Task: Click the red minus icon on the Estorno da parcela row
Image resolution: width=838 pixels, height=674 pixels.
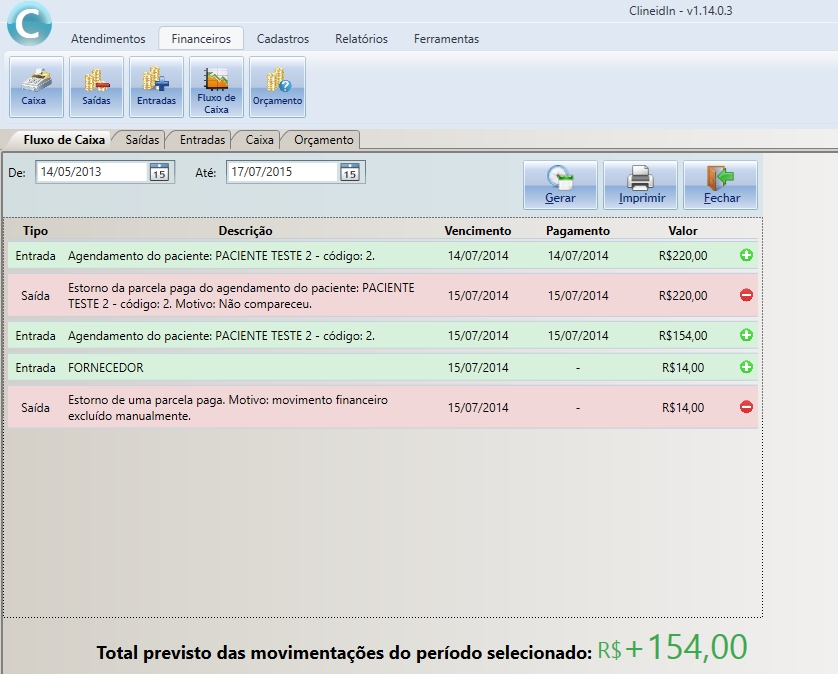Action: 749,294
